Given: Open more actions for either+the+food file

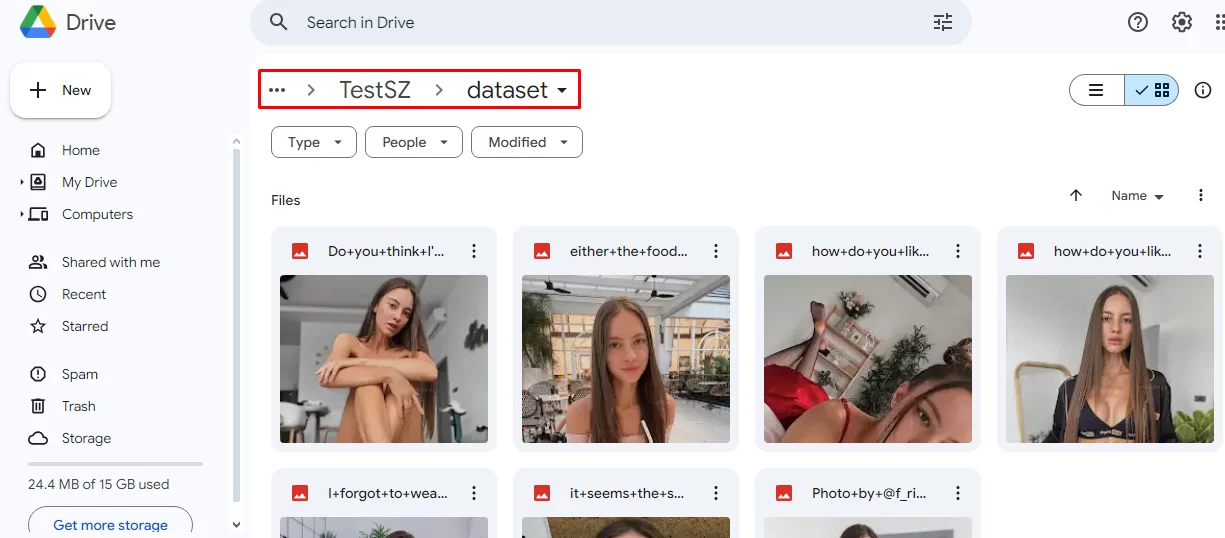Looking at the screenshot, I should [716, 251].
